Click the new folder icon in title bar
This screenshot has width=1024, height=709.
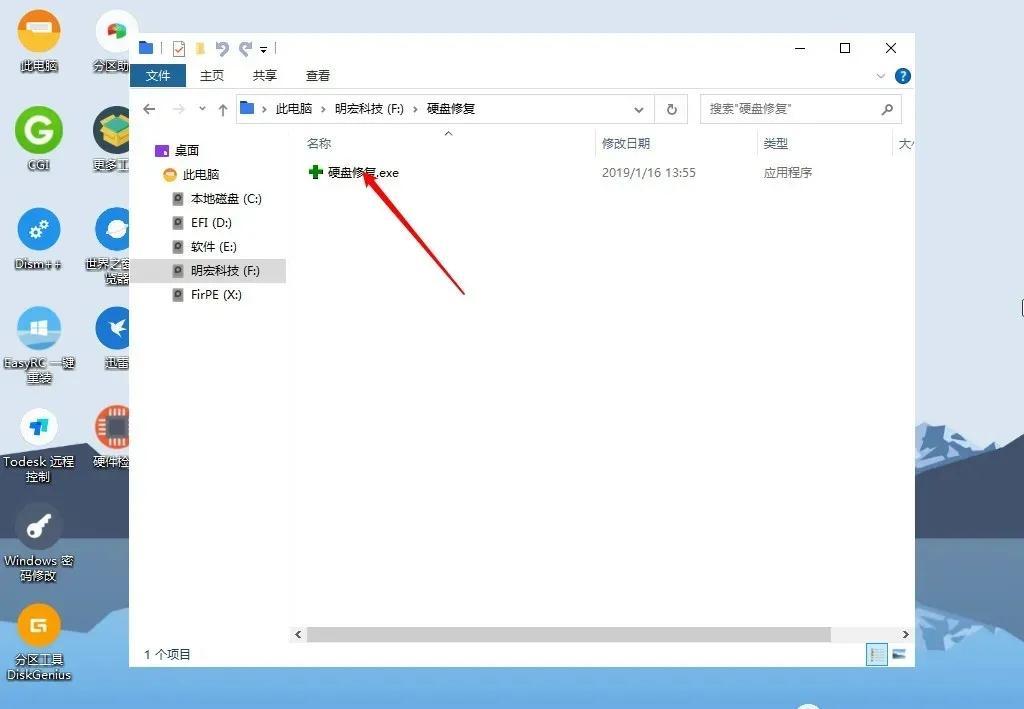[x=200, y=48]
